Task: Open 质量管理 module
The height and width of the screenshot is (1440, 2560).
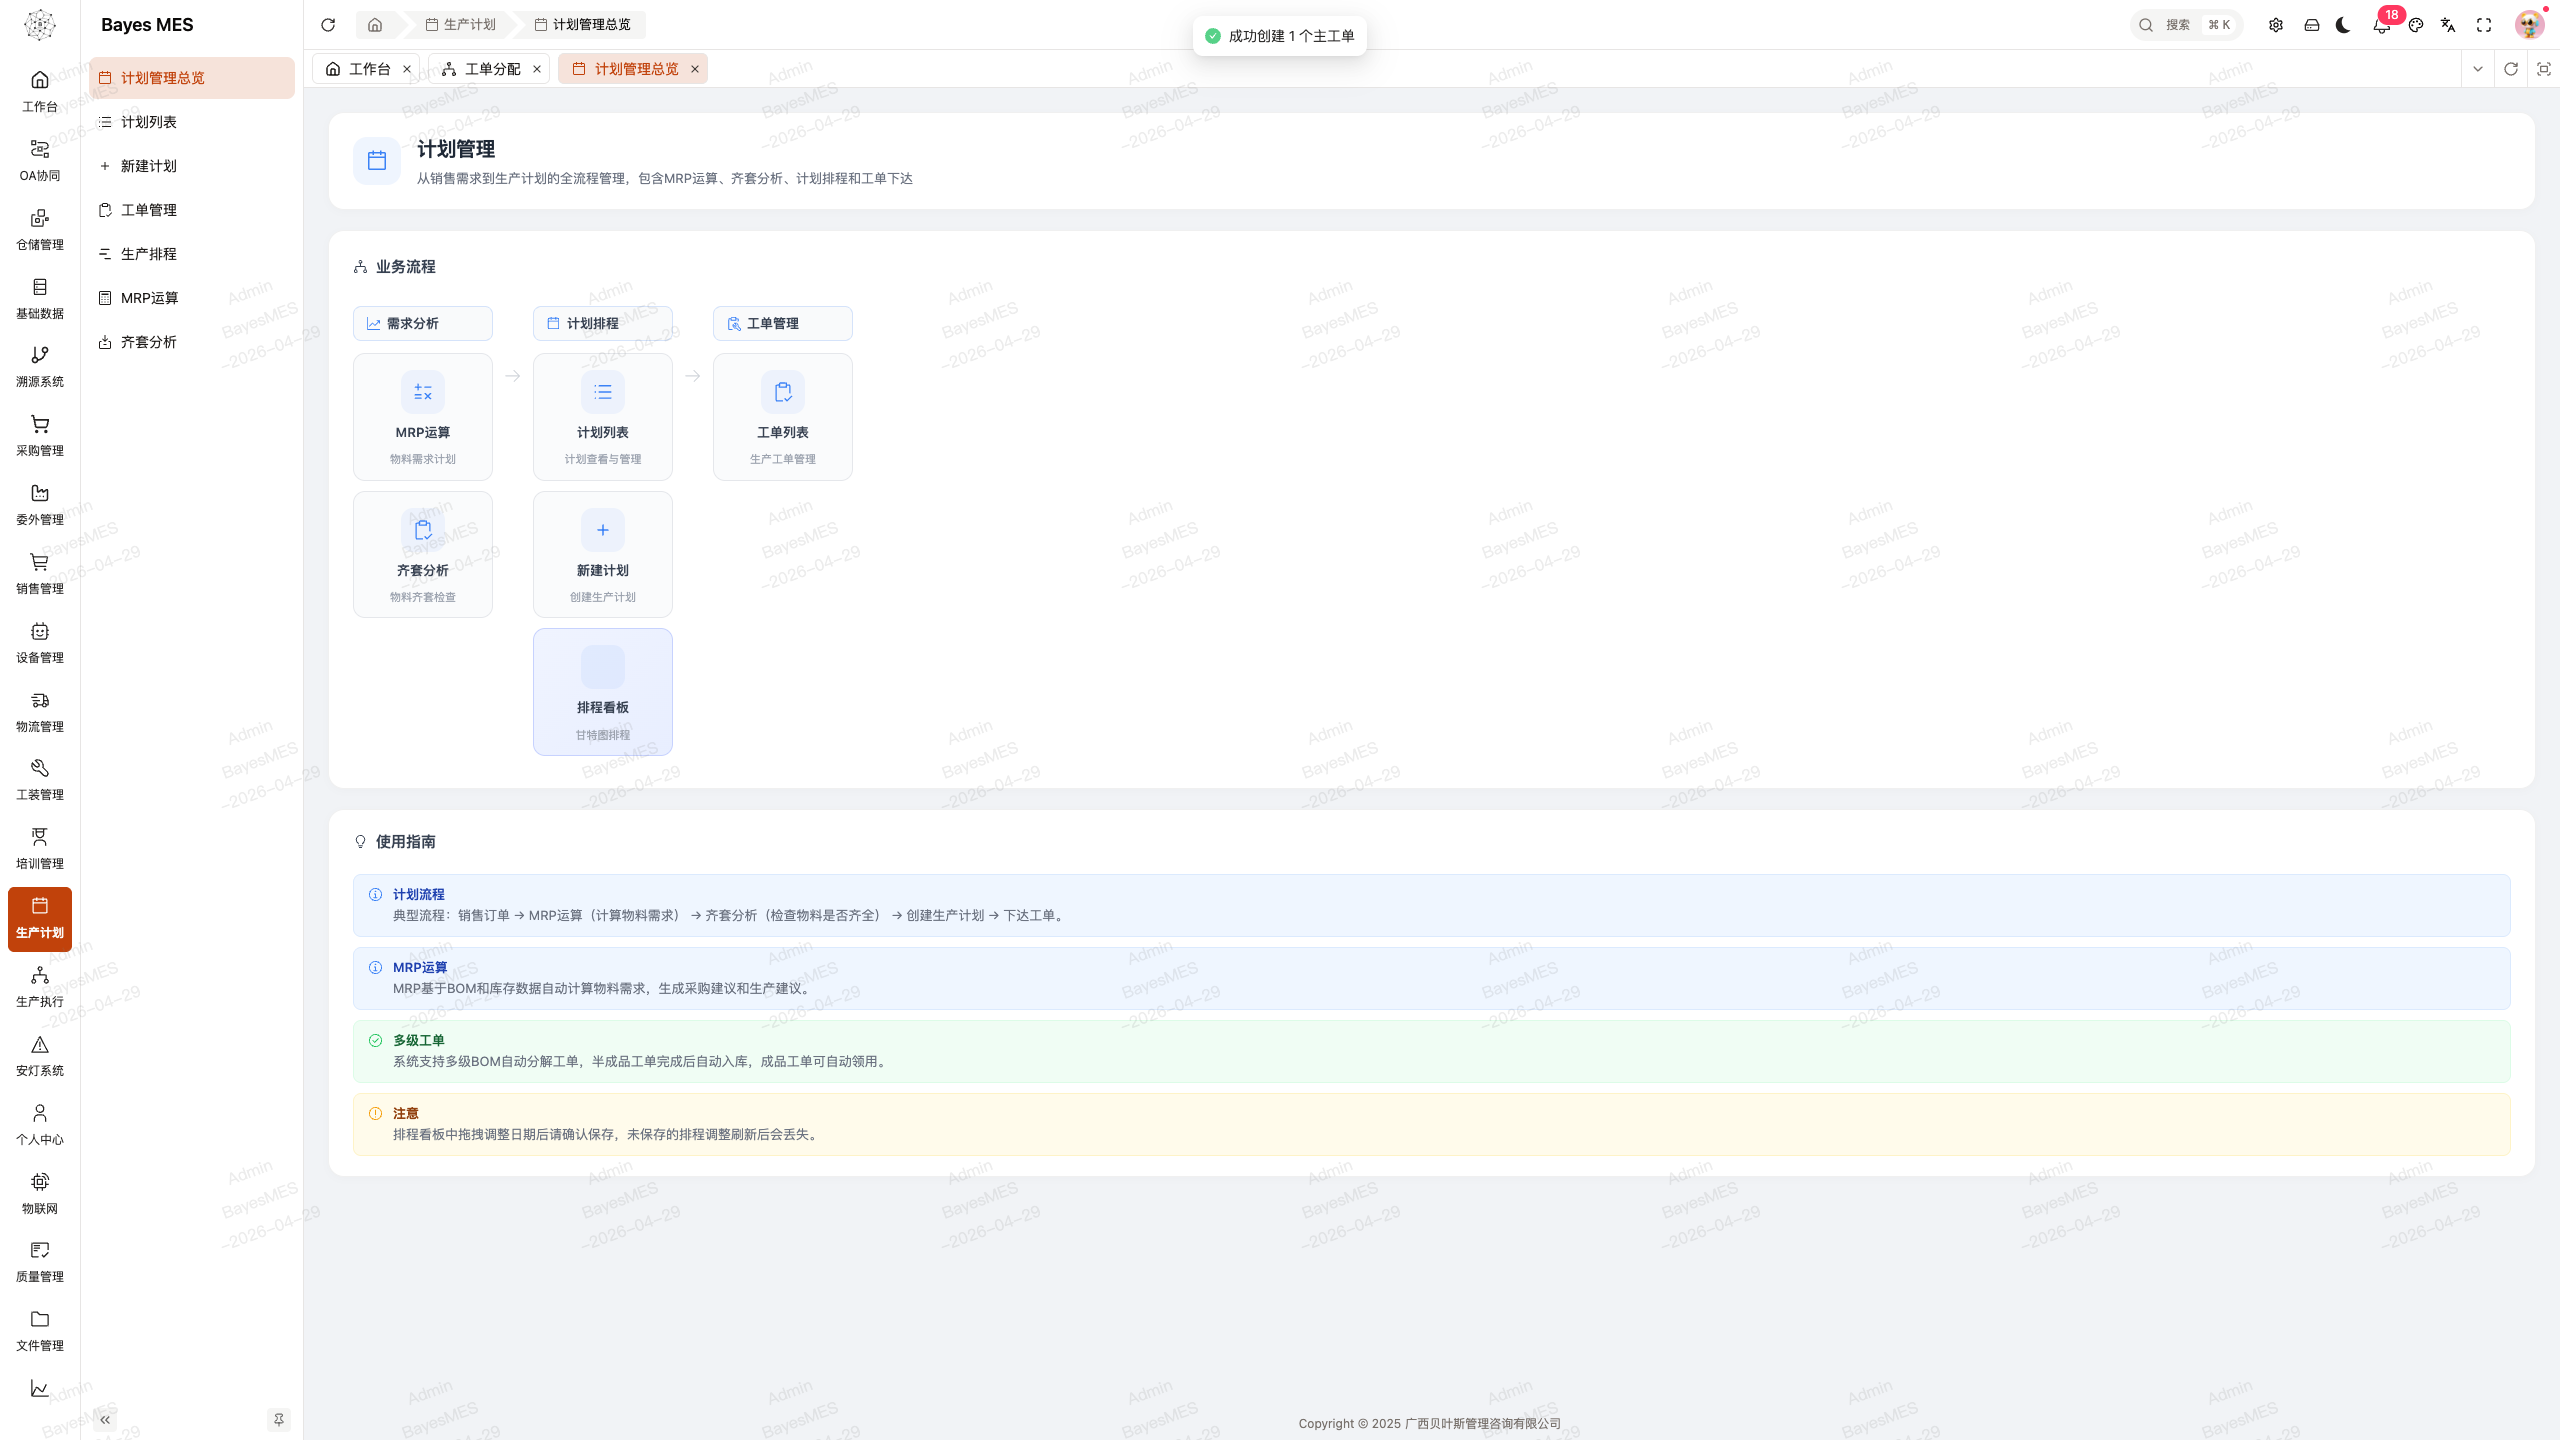Action: point(40,1261)
